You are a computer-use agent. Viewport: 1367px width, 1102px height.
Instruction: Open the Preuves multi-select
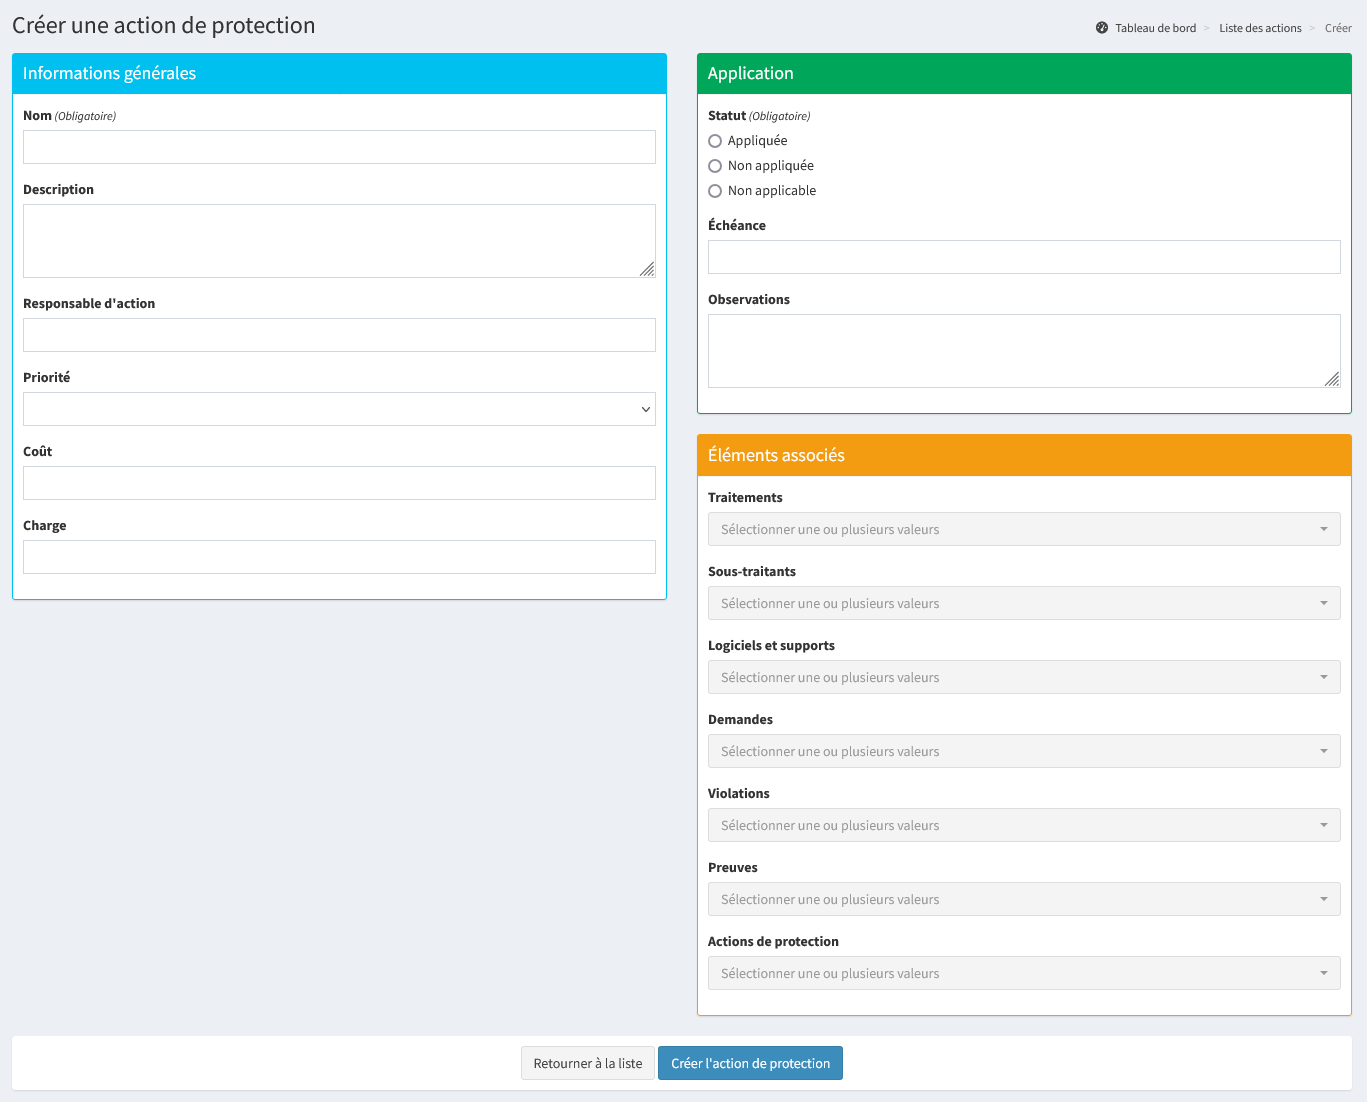pyautogui.click(x=1023, y=899)
